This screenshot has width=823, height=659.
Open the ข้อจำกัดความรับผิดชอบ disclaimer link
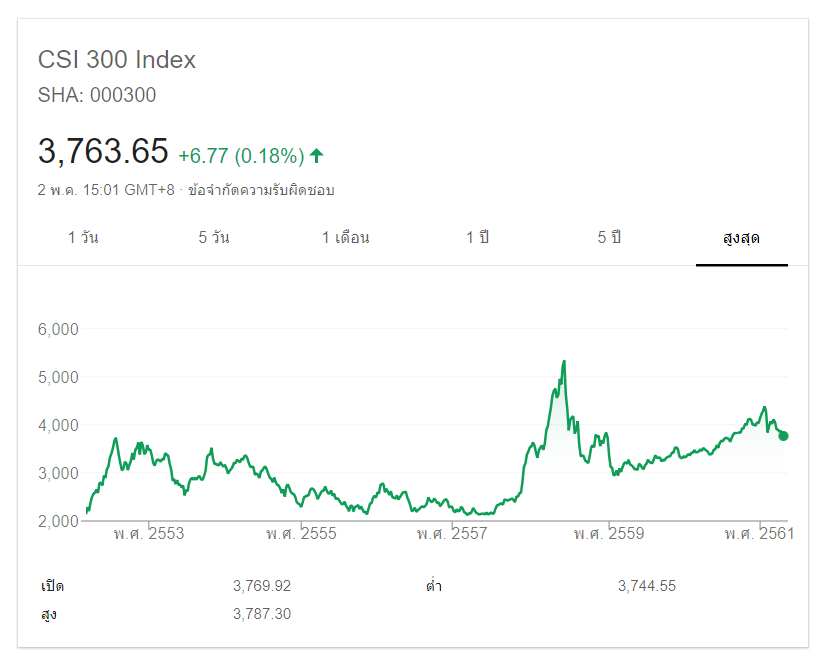[x=268, y=190]
